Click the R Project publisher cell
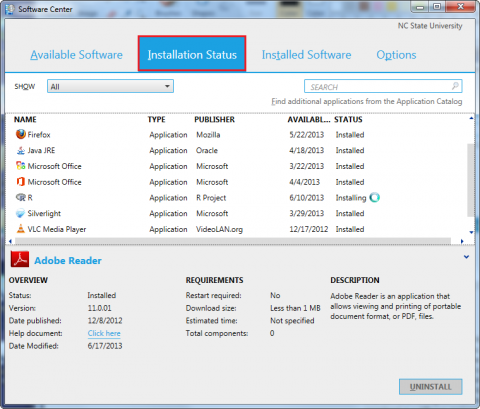Screen dimensions: 480x409 click(211, 198)
